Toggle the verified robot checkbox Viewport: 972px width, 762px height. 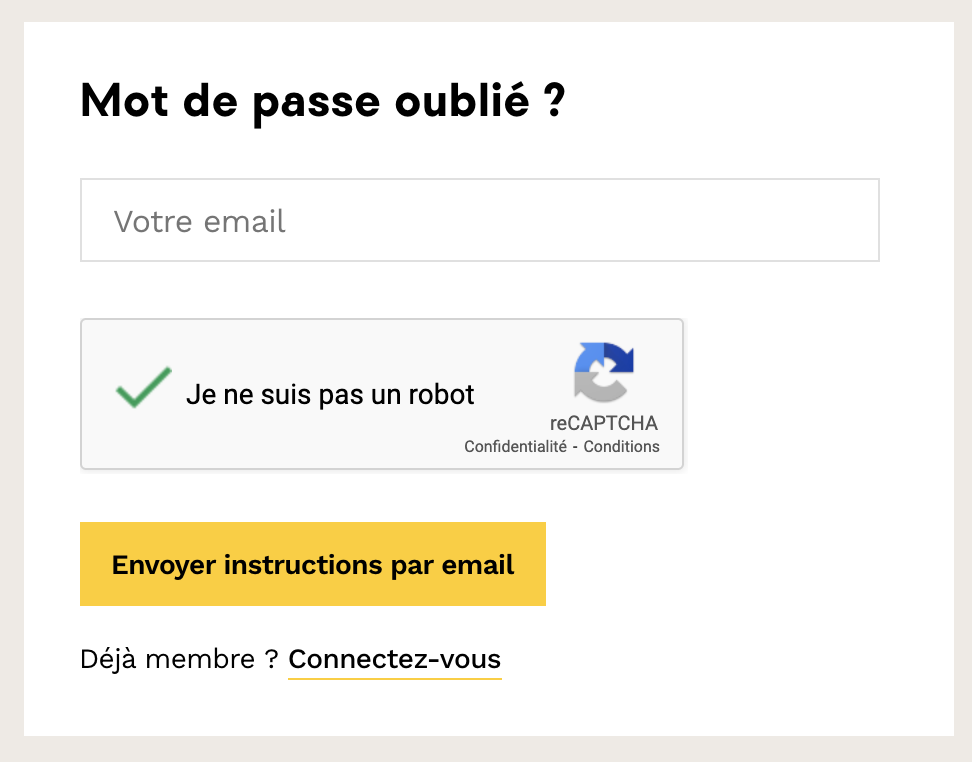[x=143, y=388]
